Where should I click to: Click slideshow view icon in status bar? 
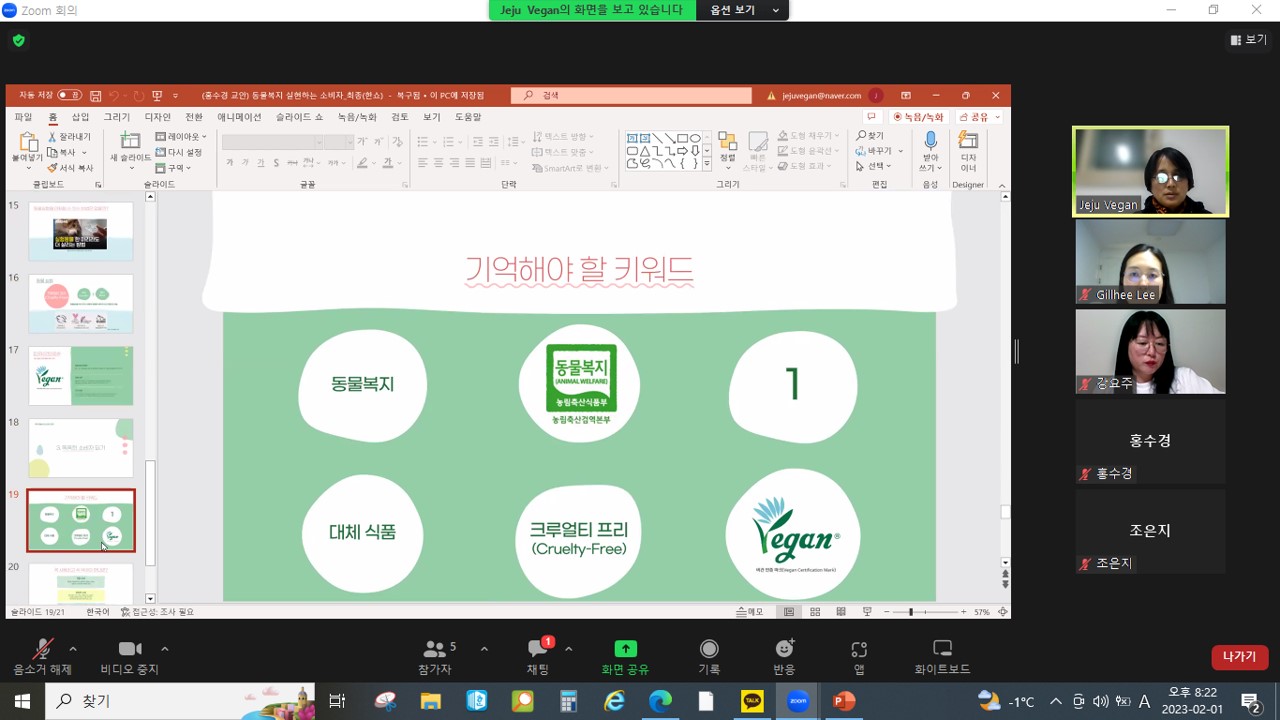[867, 611]
